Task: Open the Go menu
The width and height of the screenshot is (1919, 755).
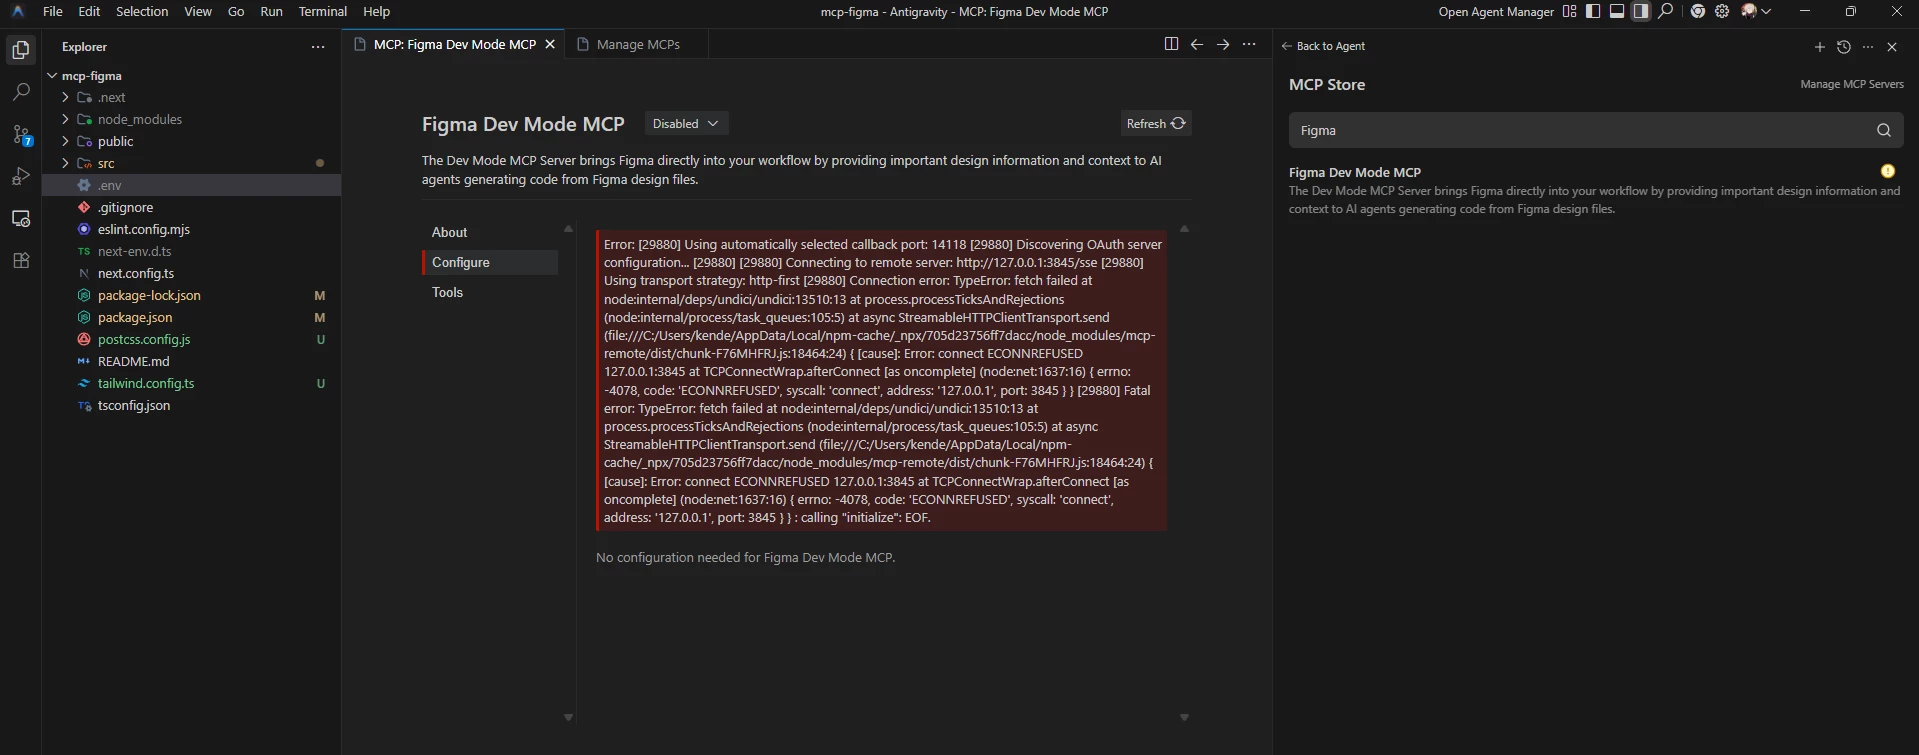Action: [x=236, y=12]
